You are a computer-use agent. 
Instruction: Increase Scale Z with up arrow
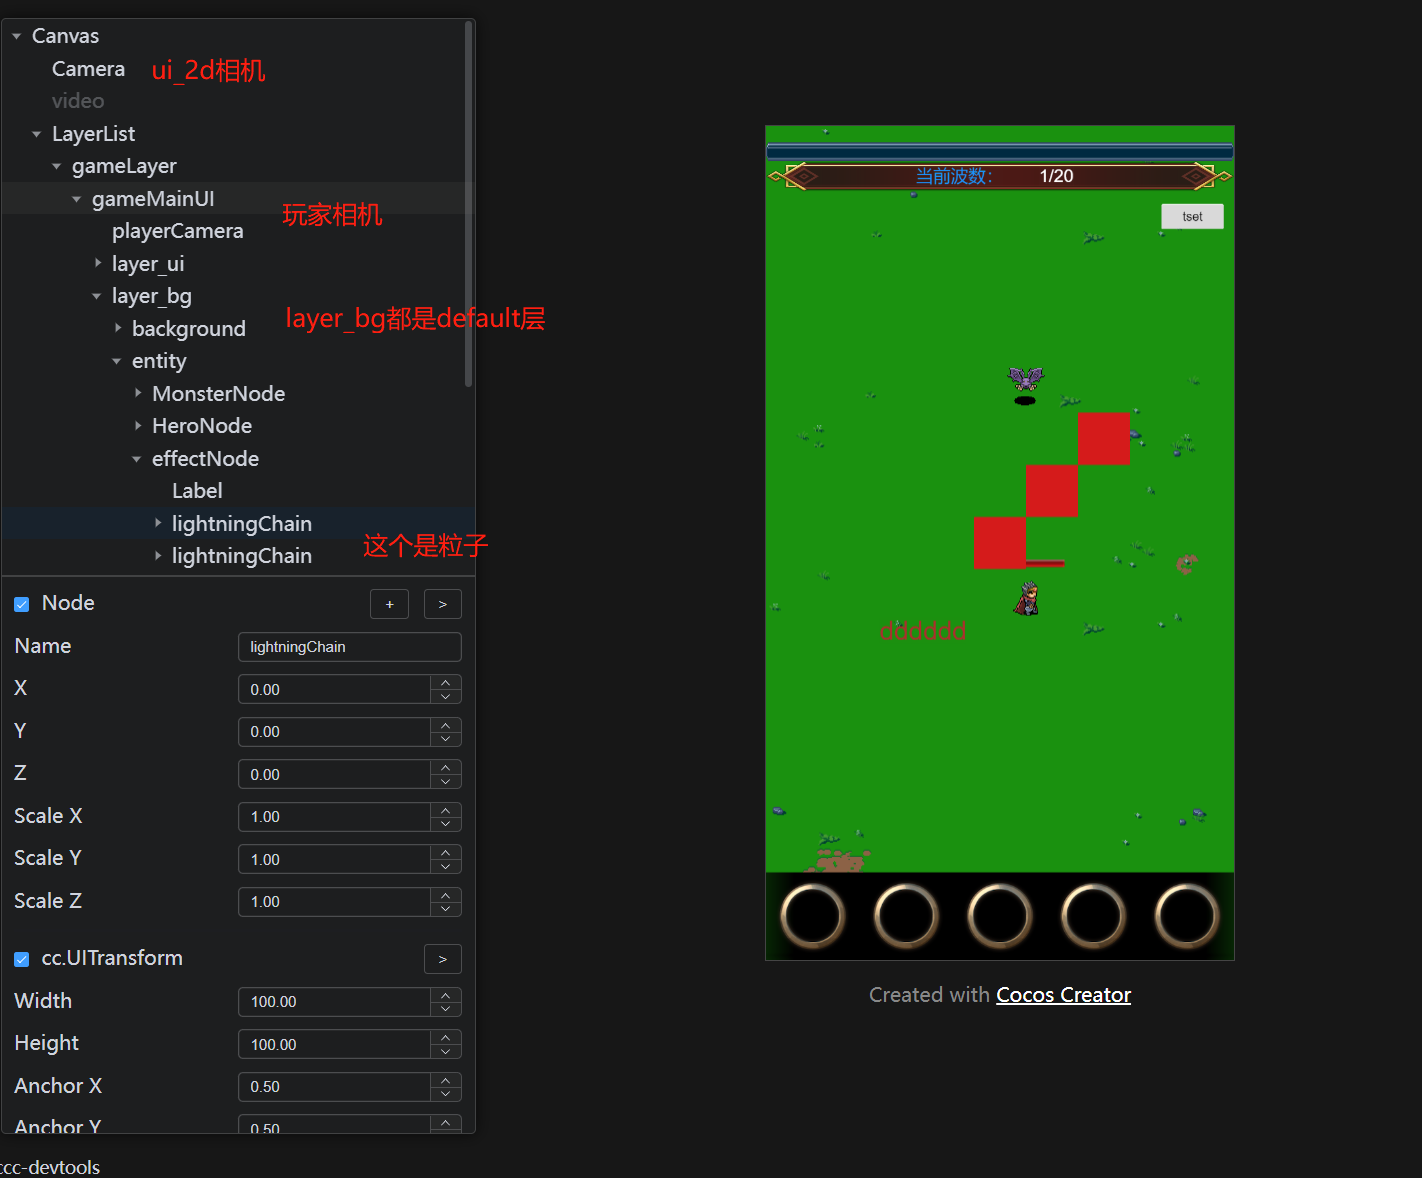coord(446,895)
